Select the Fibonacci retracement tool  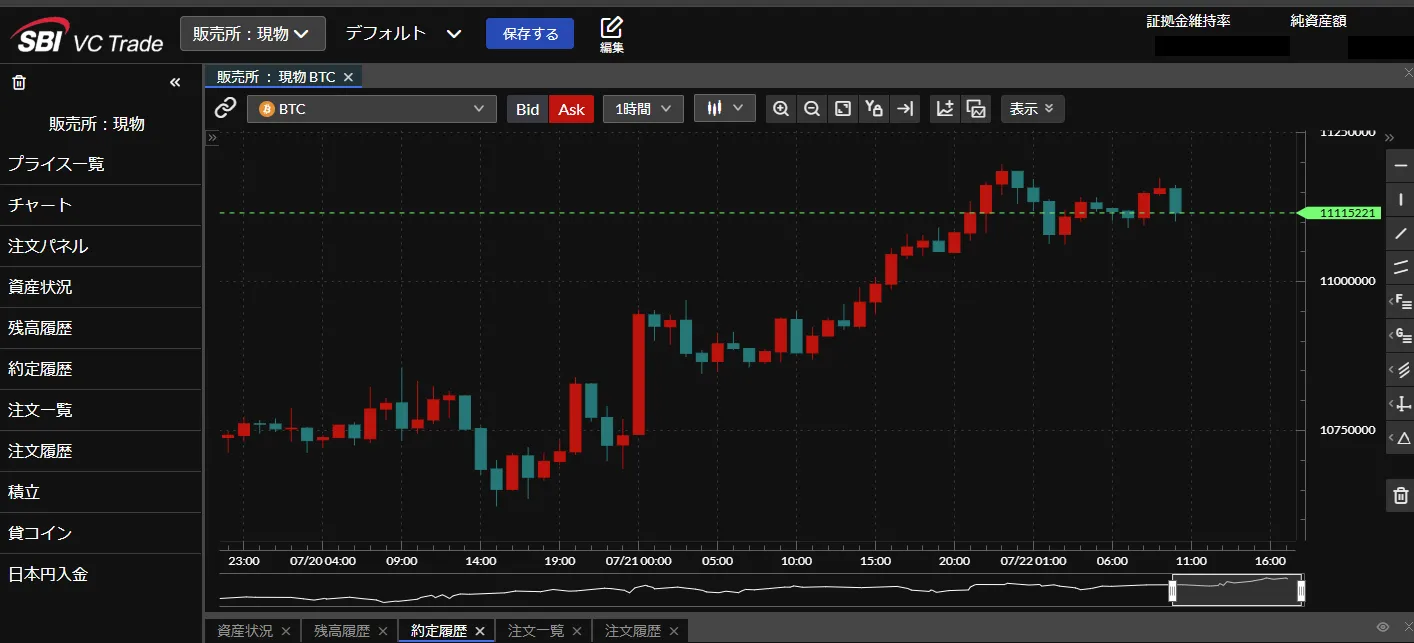tap(1404, 301)
